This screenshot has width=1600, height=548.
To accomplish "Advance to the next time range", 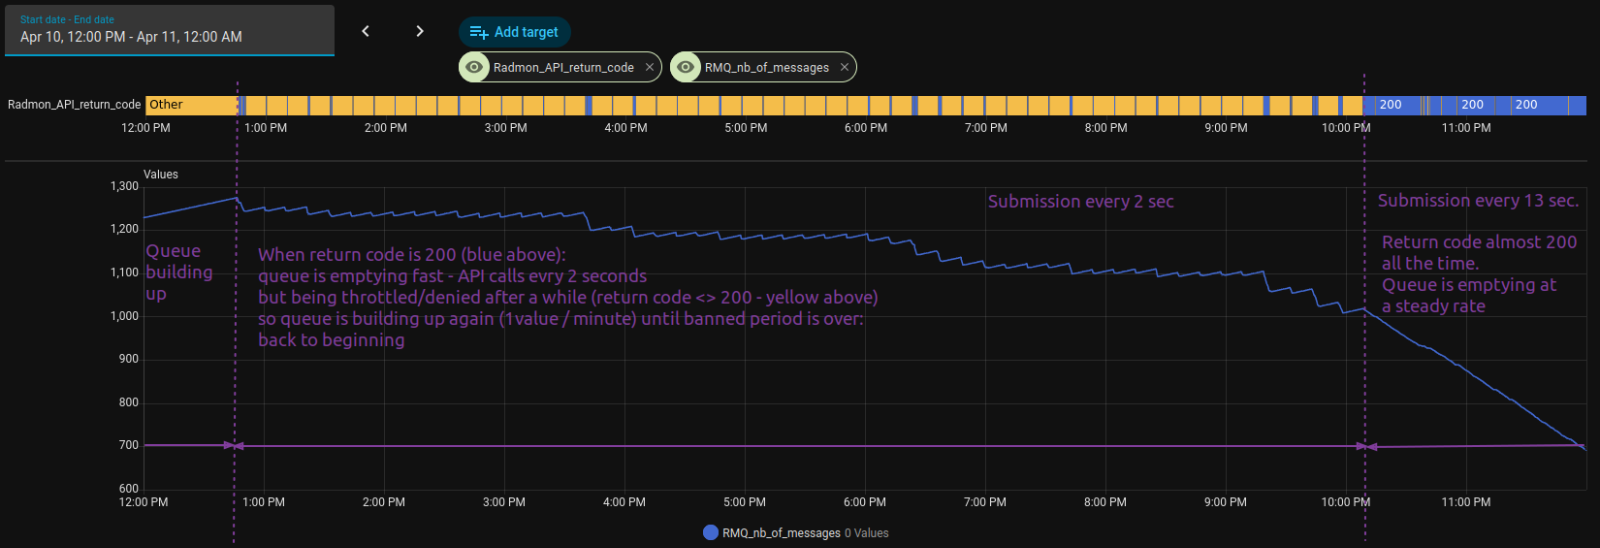I will [x=419, y=31].
